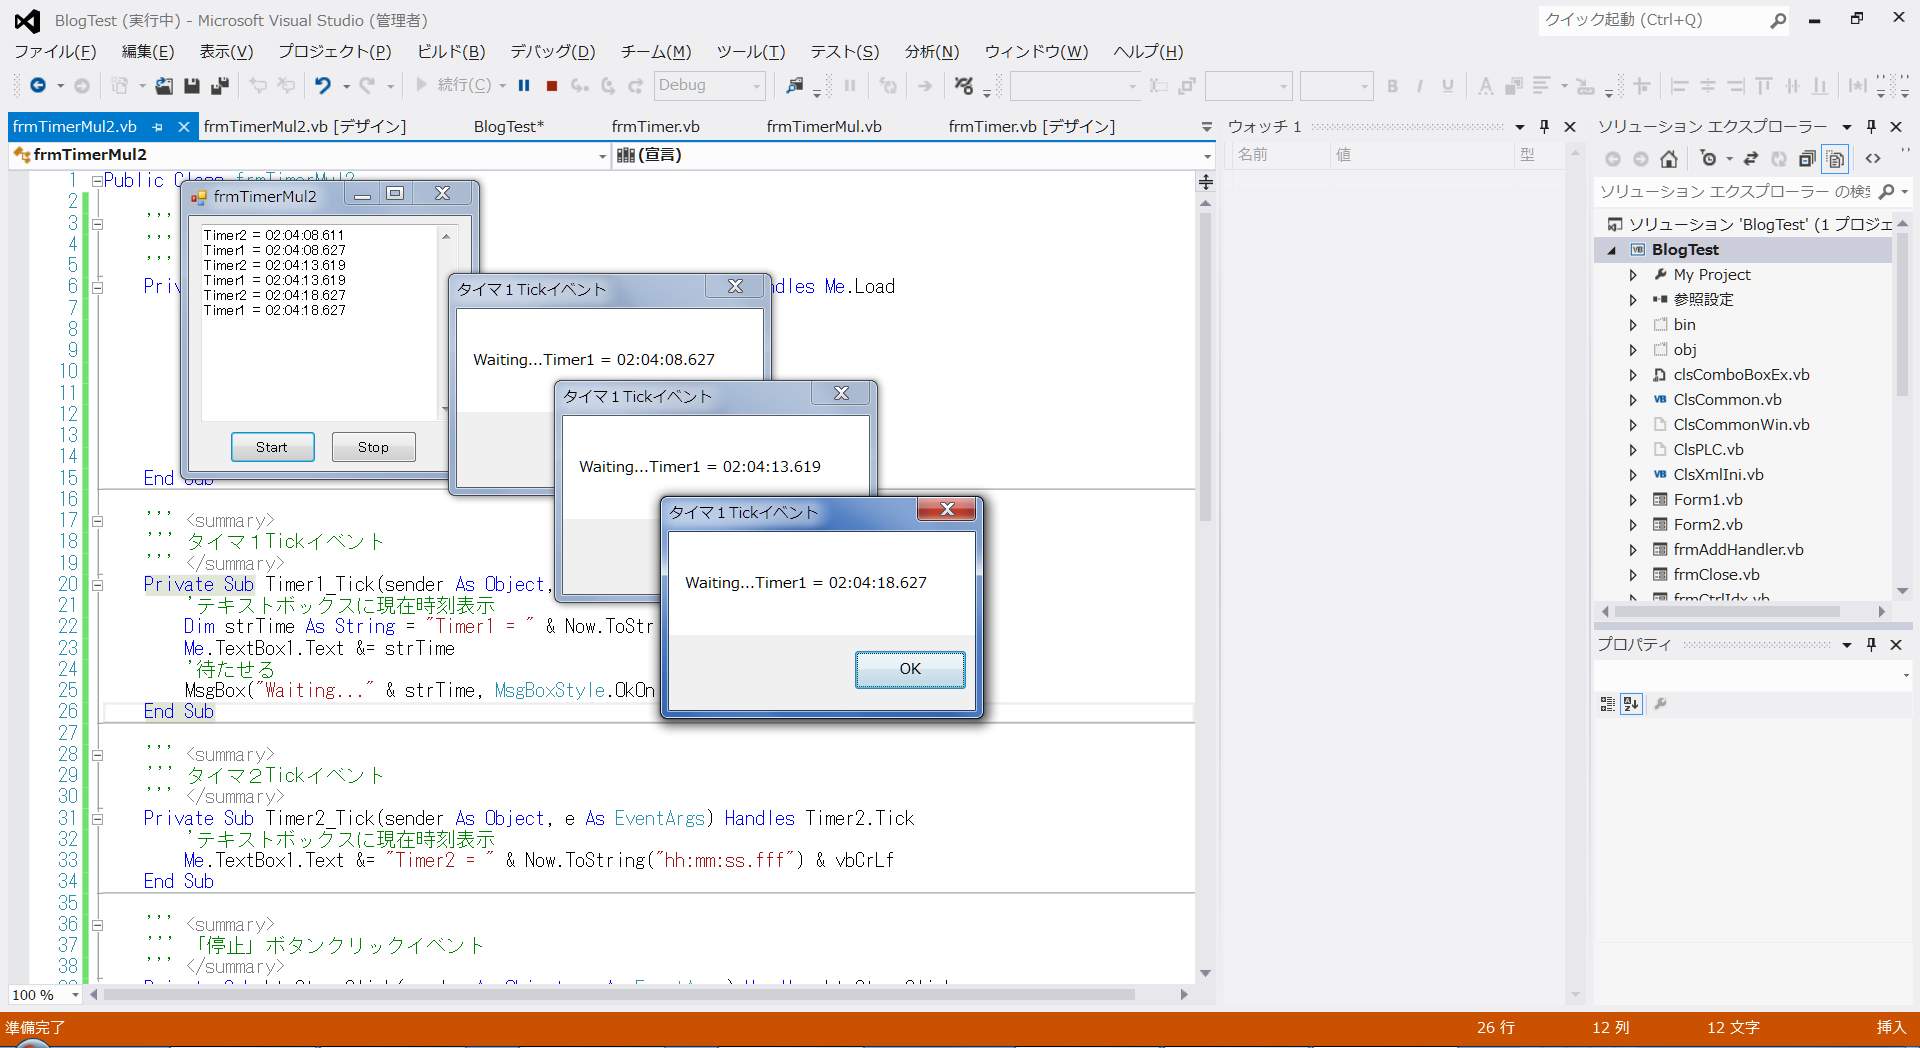This screenshot has width=1920, height=1048.
Task: Click the Pause (break all) debug icon
Action: (x=524, y=86)
